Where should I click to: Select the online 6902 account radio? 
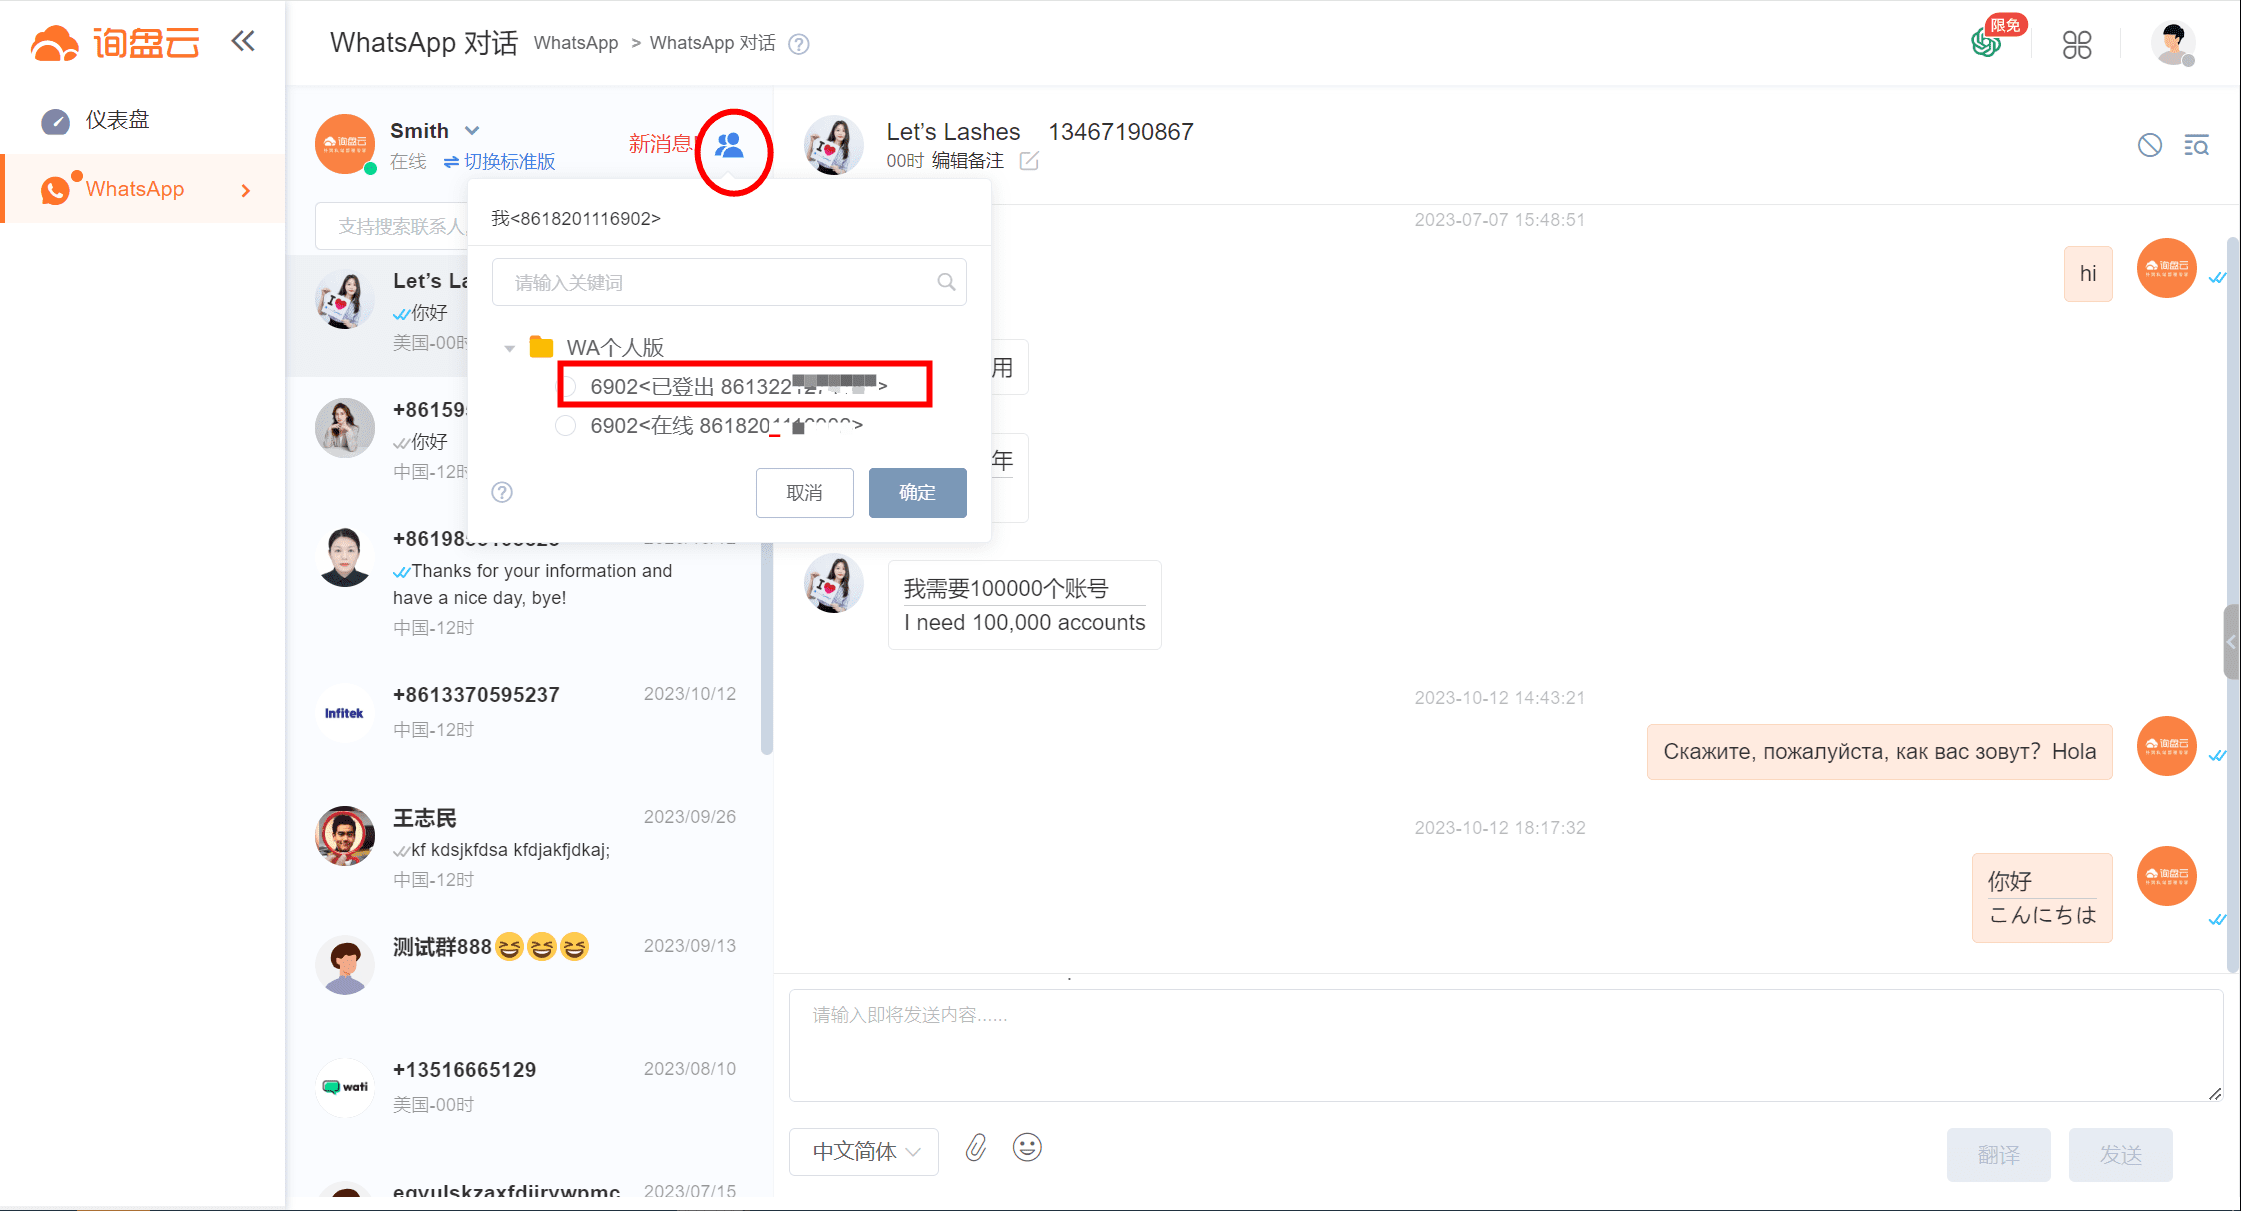coord(566,426)
